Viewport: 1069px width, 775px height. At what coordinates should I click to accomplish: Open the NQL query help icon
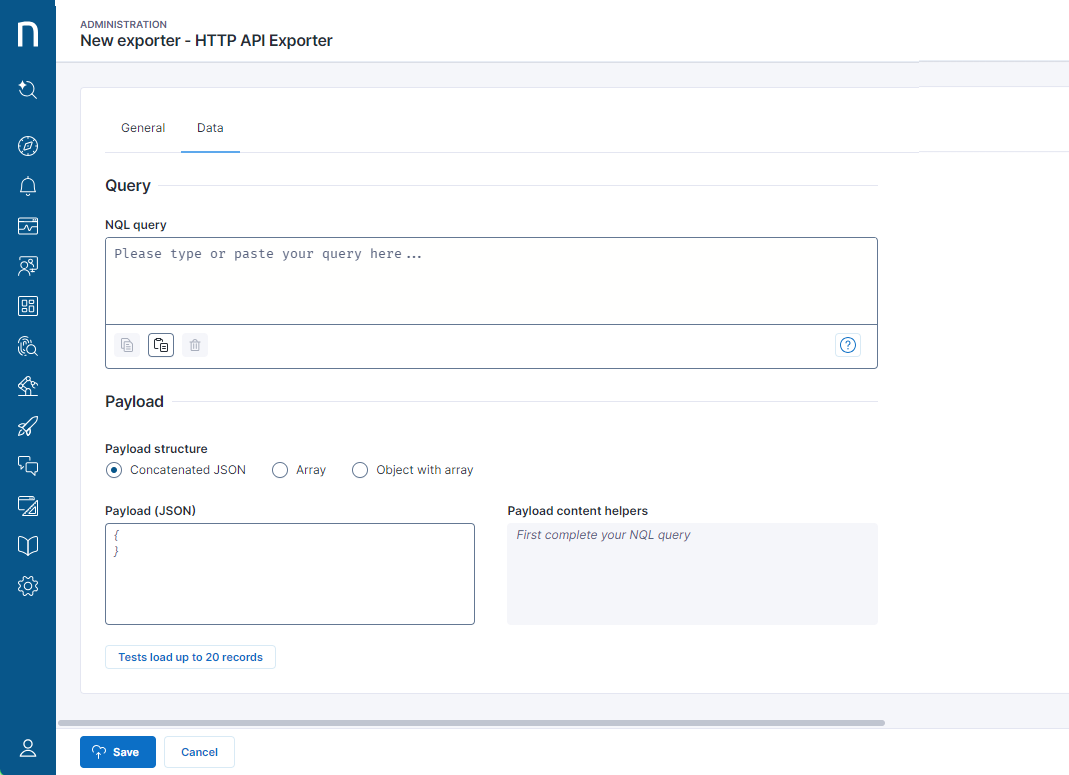click(x=847, y=345)
